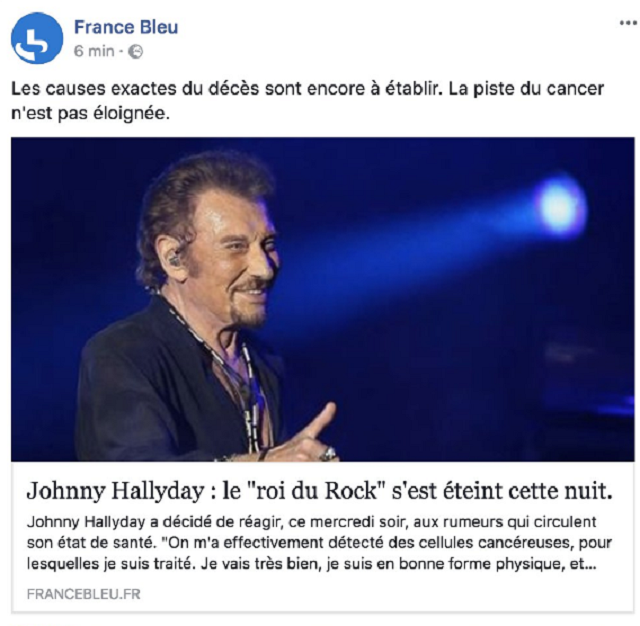Click the article description excerpt text
Viewport: 640px width, 626px height.
click(319, 543)
